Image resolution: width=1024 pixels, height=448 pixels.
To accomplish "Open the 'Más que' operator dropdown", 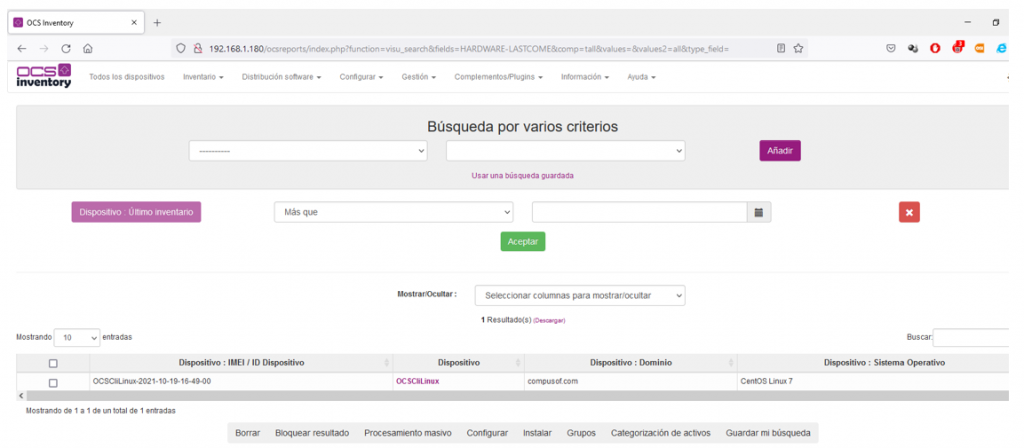I will (x=394, y=212).
